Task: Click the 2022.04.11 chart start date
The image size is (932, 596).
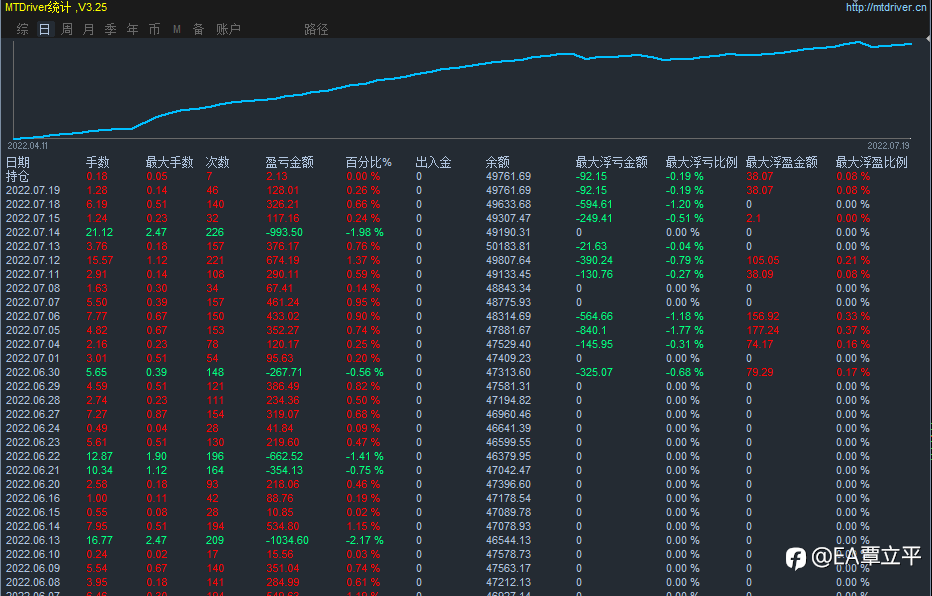Action: tap(28, 146)
